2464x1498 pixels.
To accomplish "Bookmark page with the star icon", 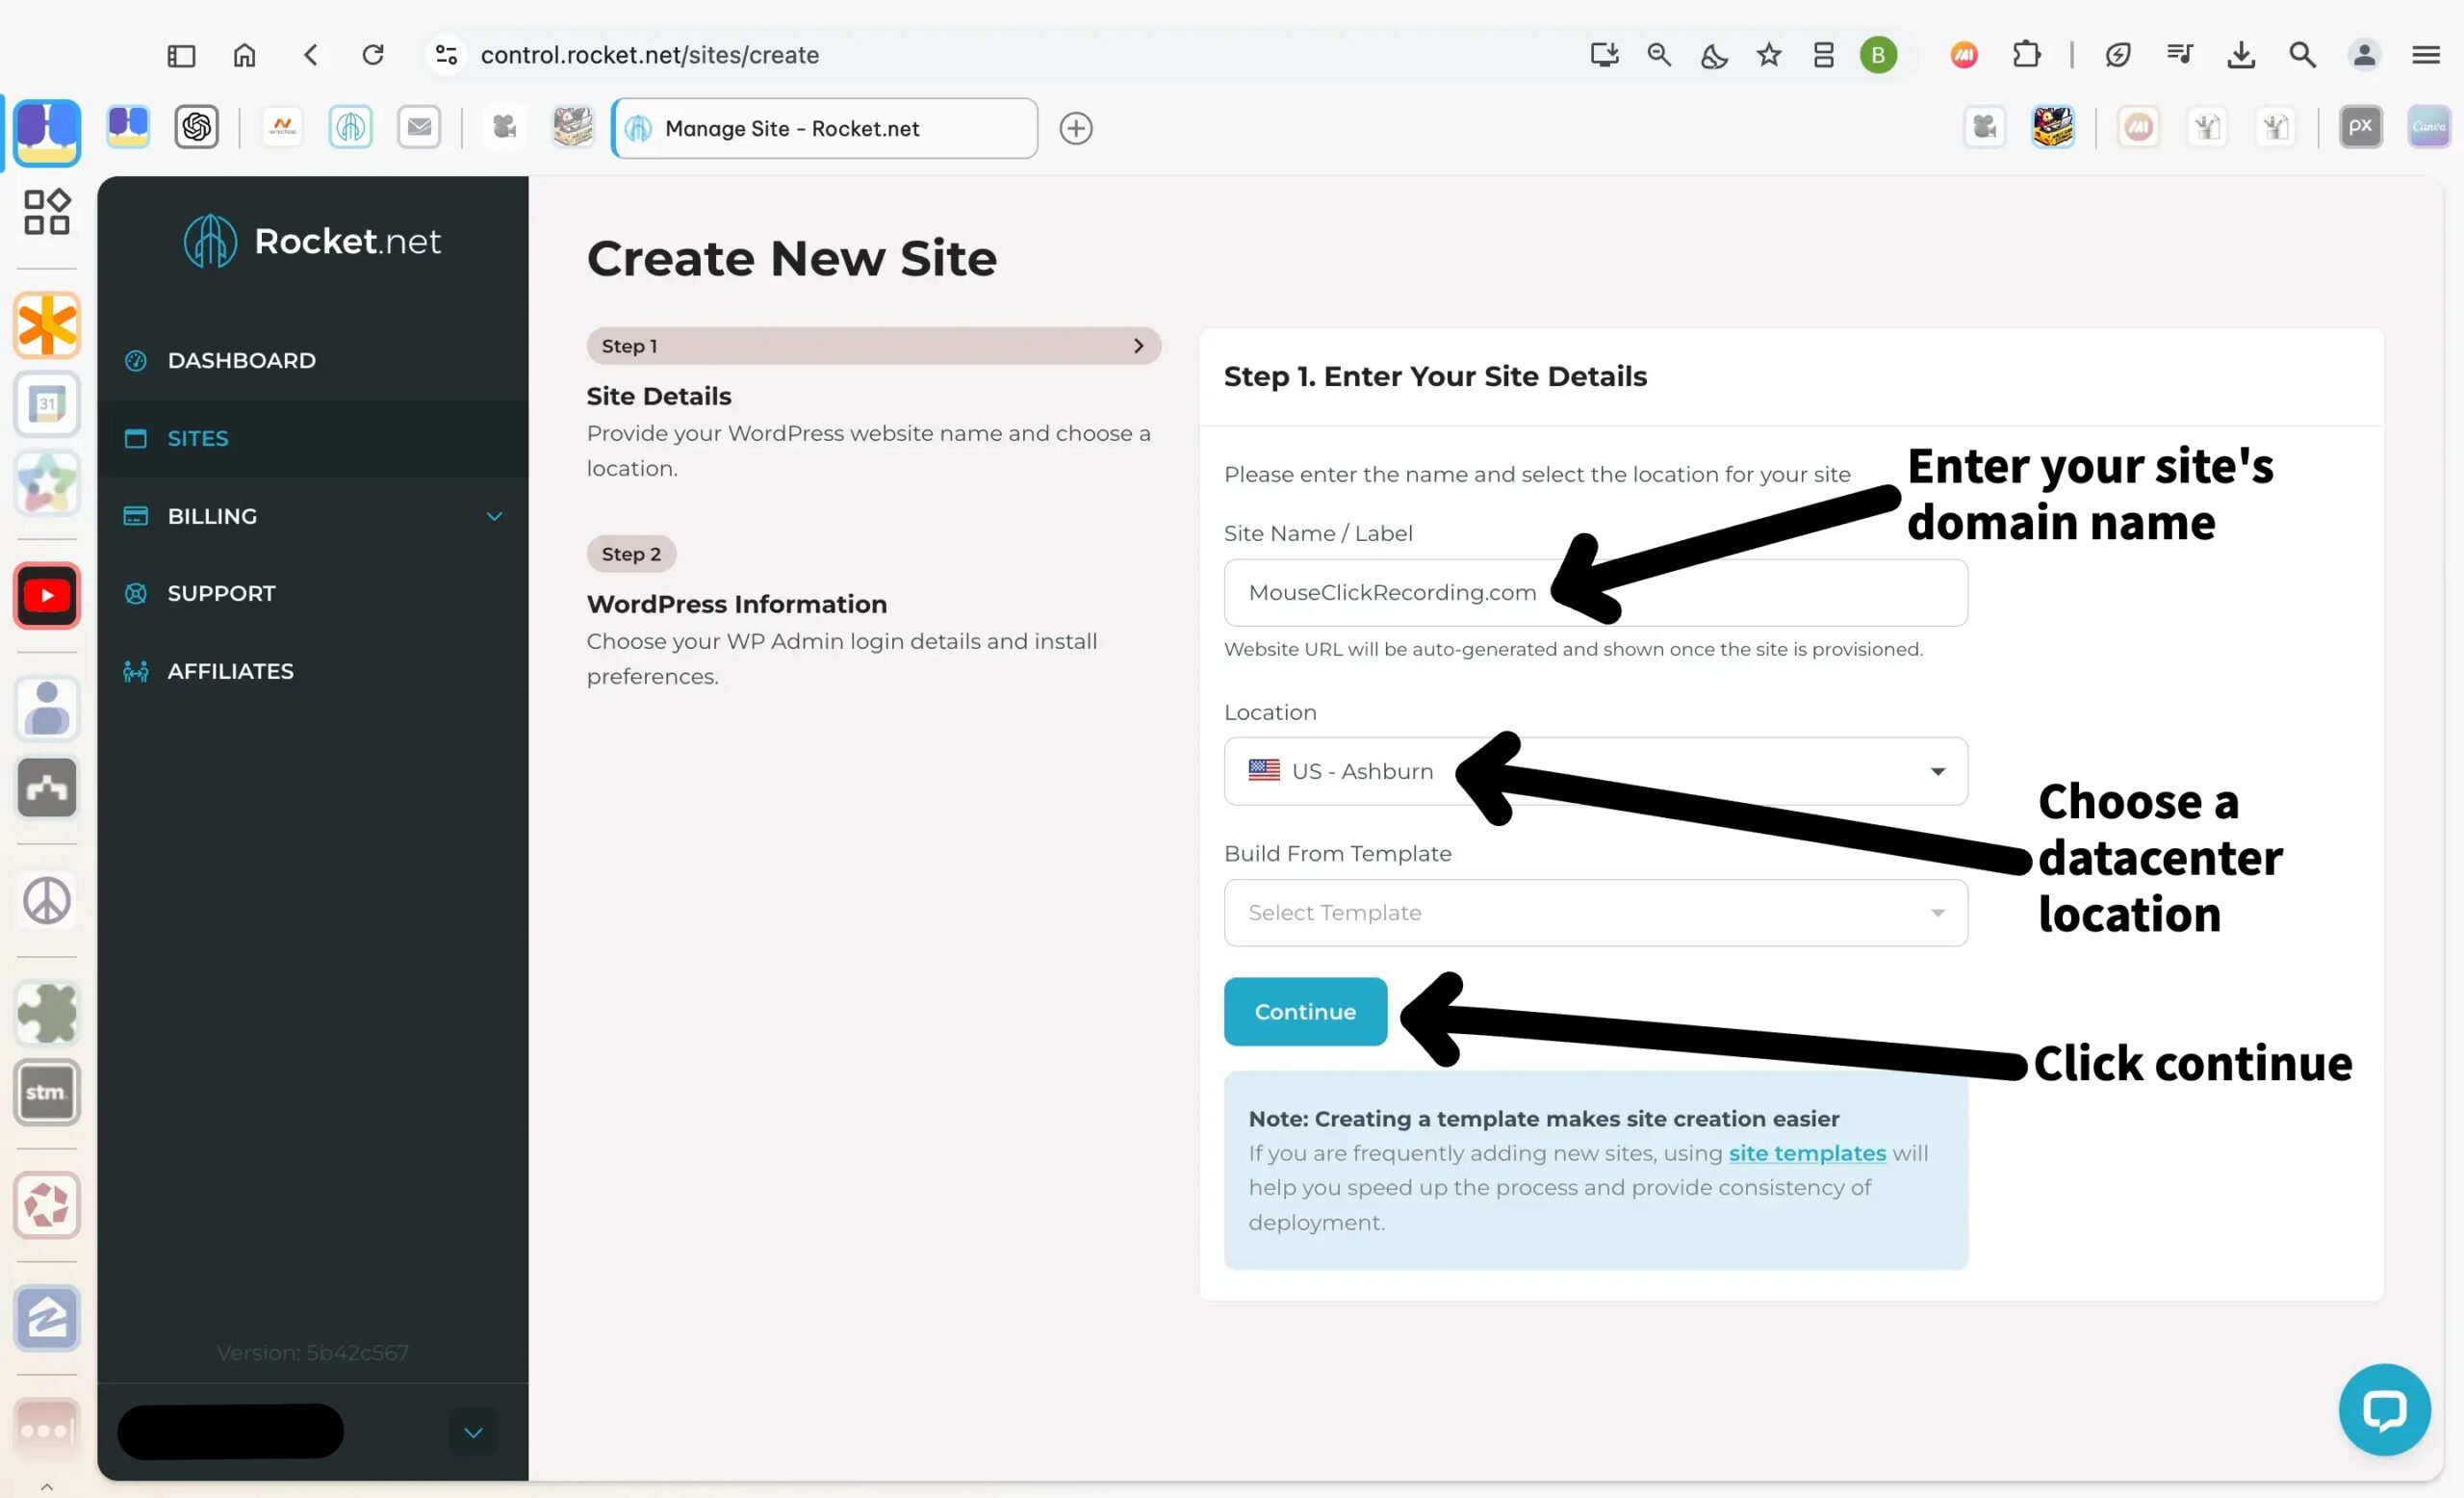I will pyautogui.click(x=1768, y=55).
